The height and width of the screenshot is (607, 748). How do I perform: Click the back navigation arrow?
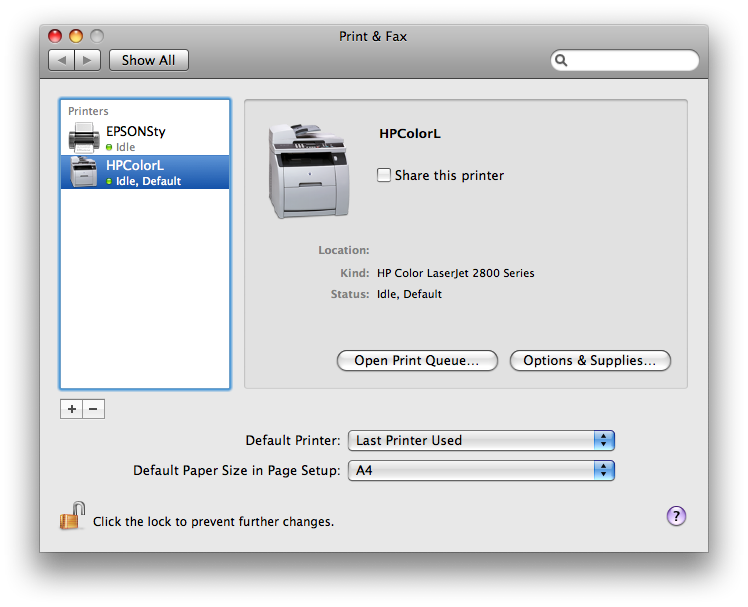[62, 60]
